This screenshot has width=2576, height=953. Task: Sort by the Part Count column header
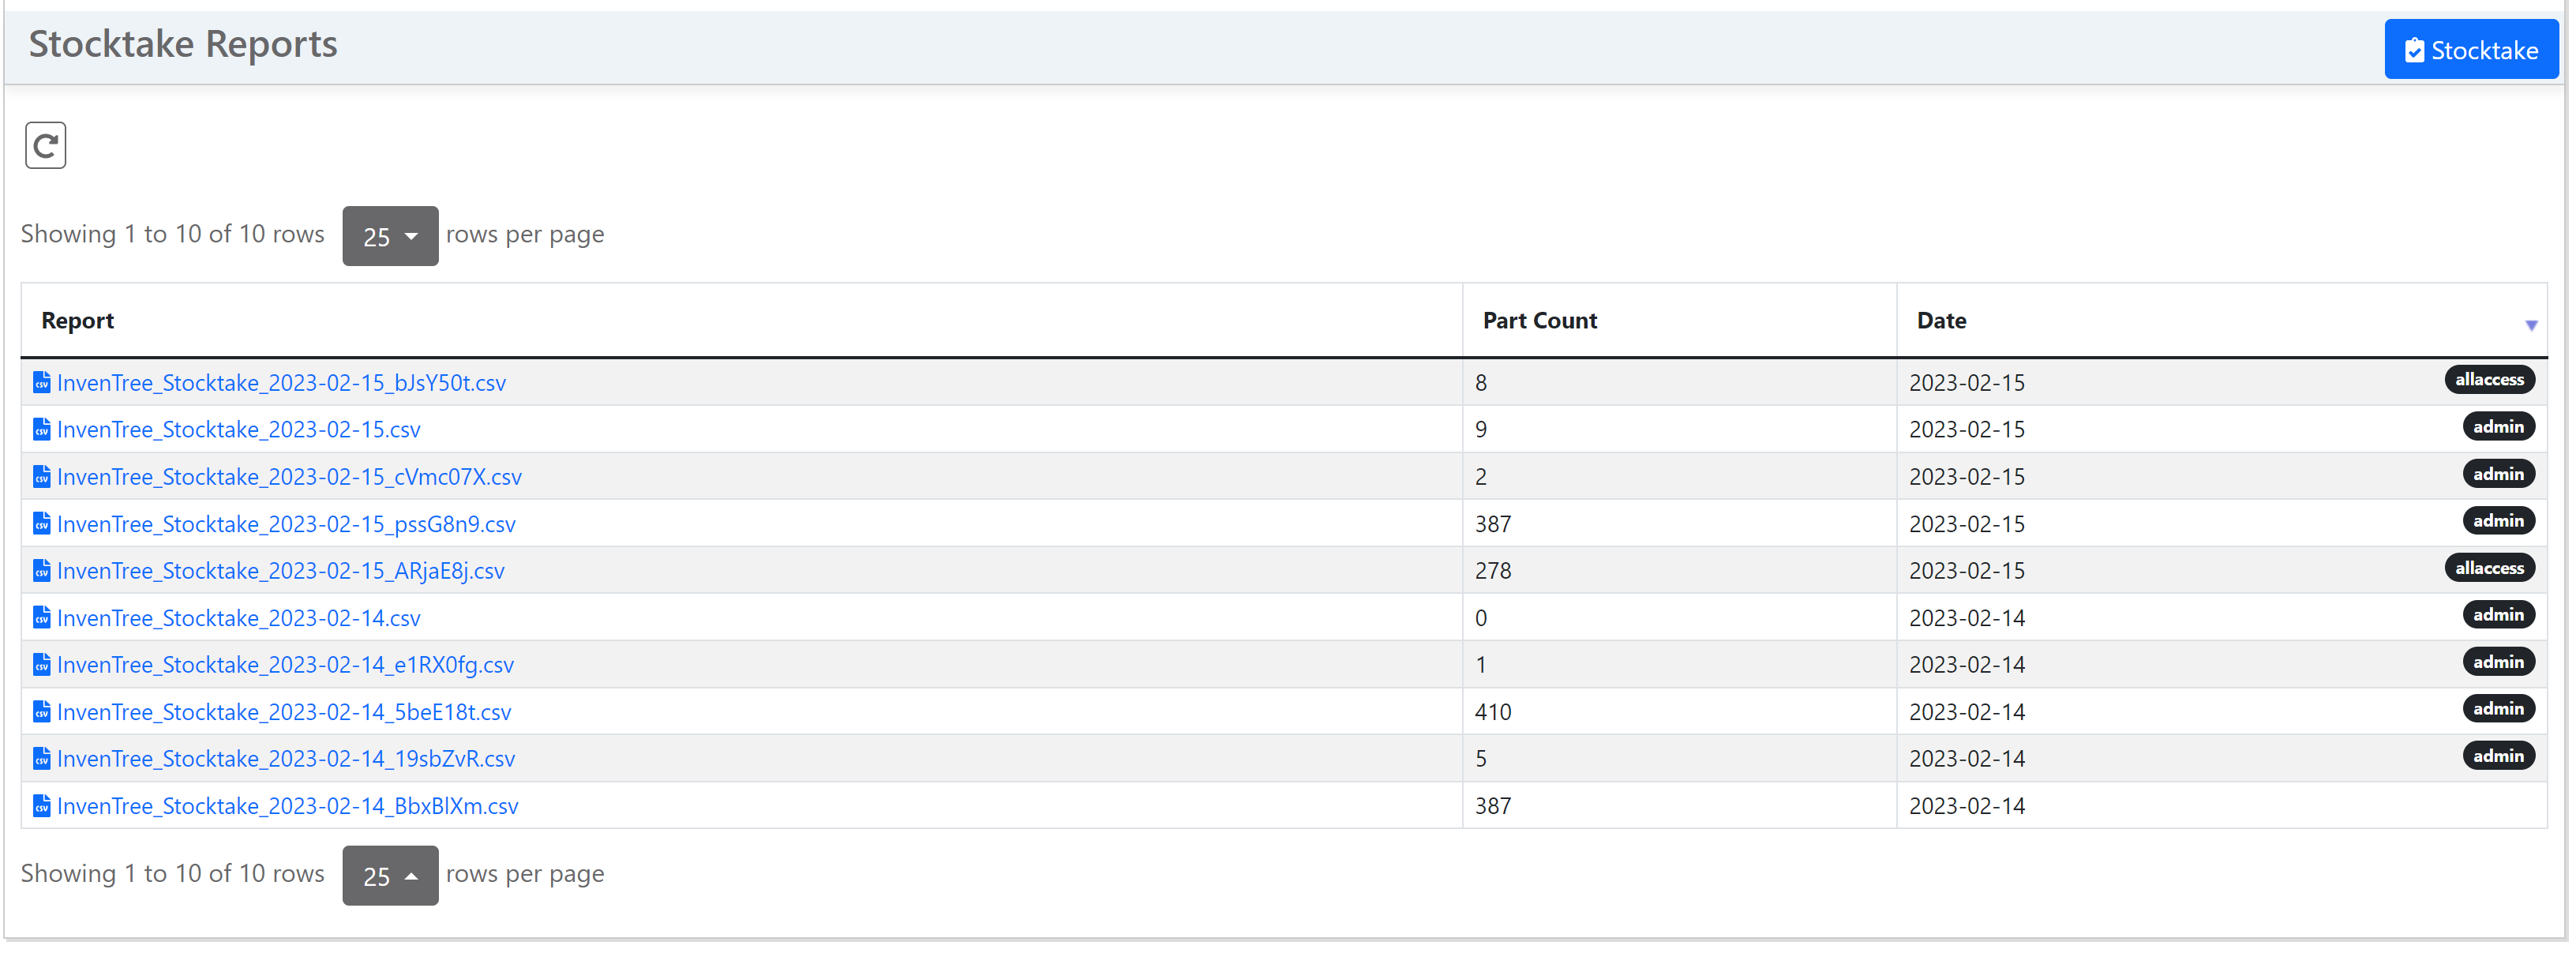(1538, 321)
